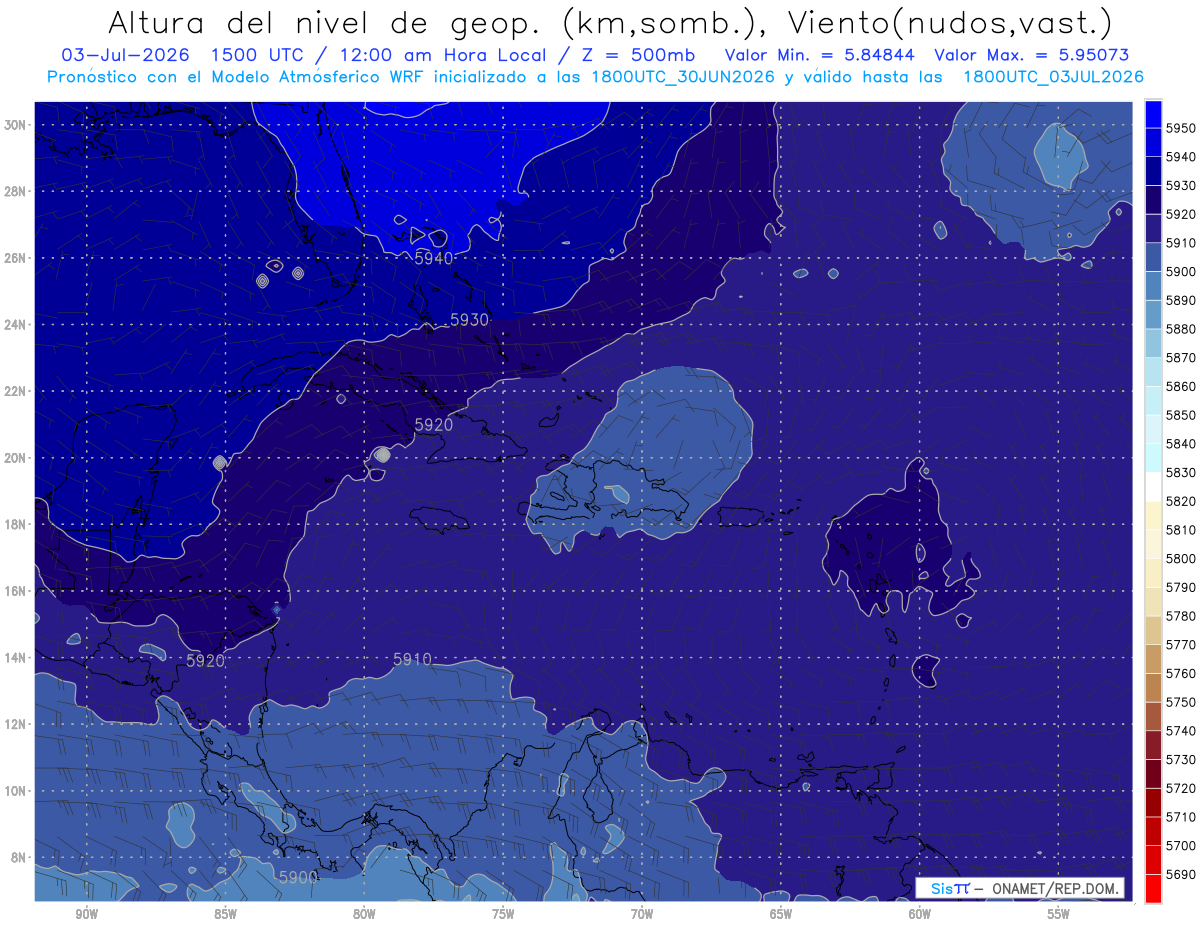Click legend swatch between 5900 and 5910
Viewport: 1200px width, 927px height.
(x=1153, y=257)
